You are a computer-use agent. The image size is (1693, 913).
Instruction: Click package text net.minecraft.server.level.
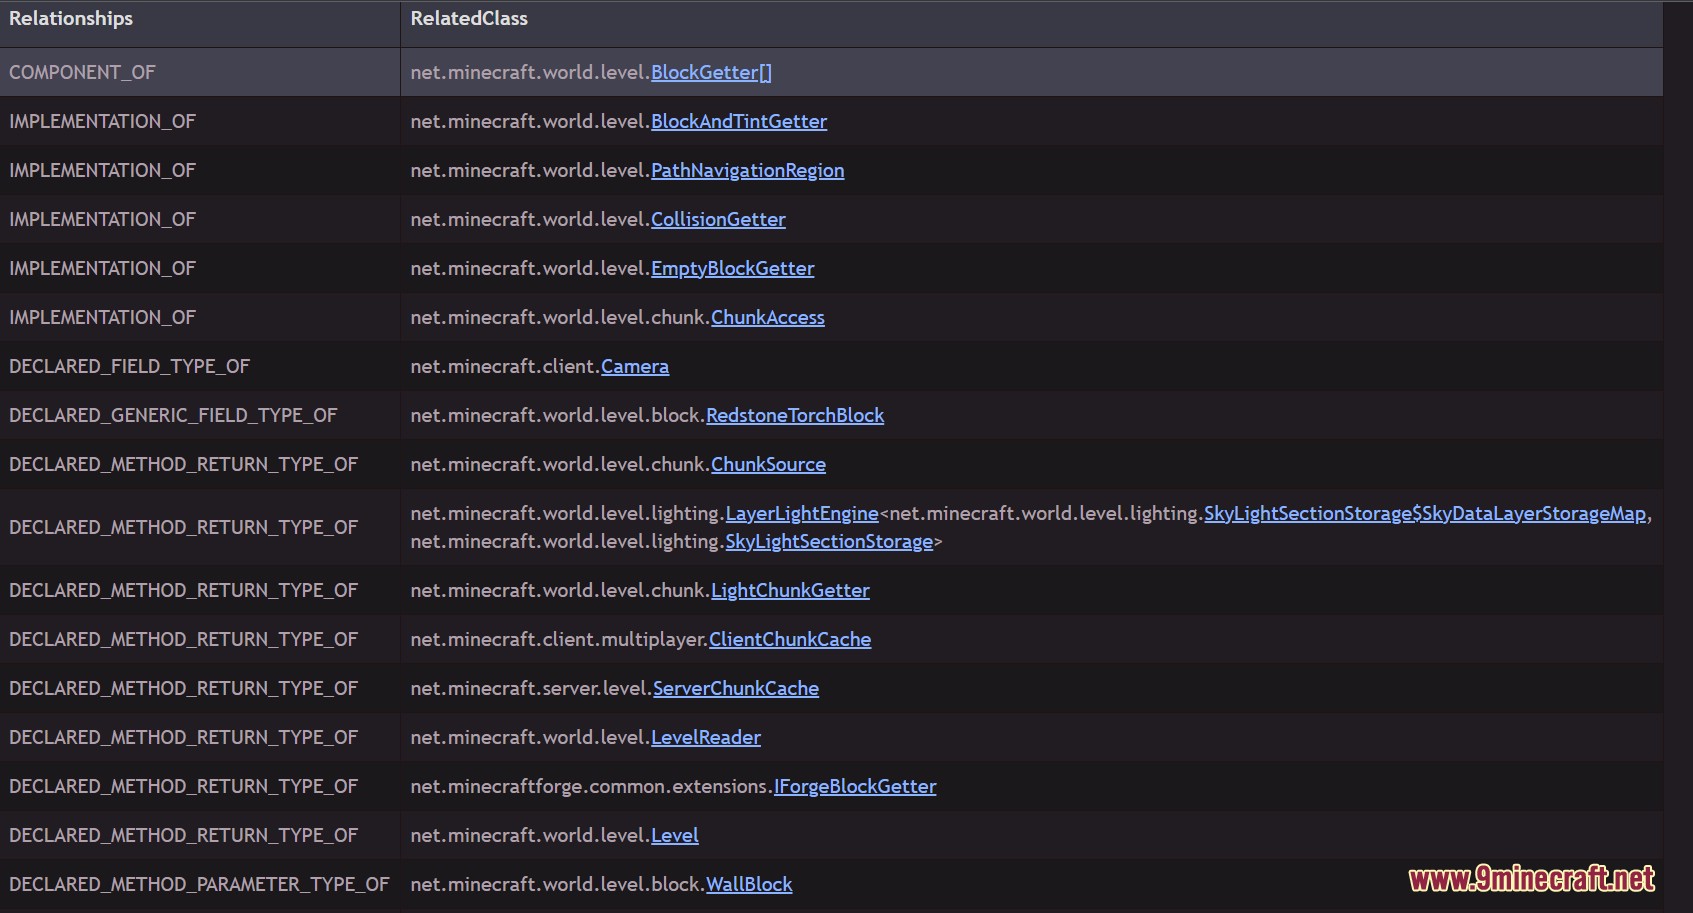(531, 688)
